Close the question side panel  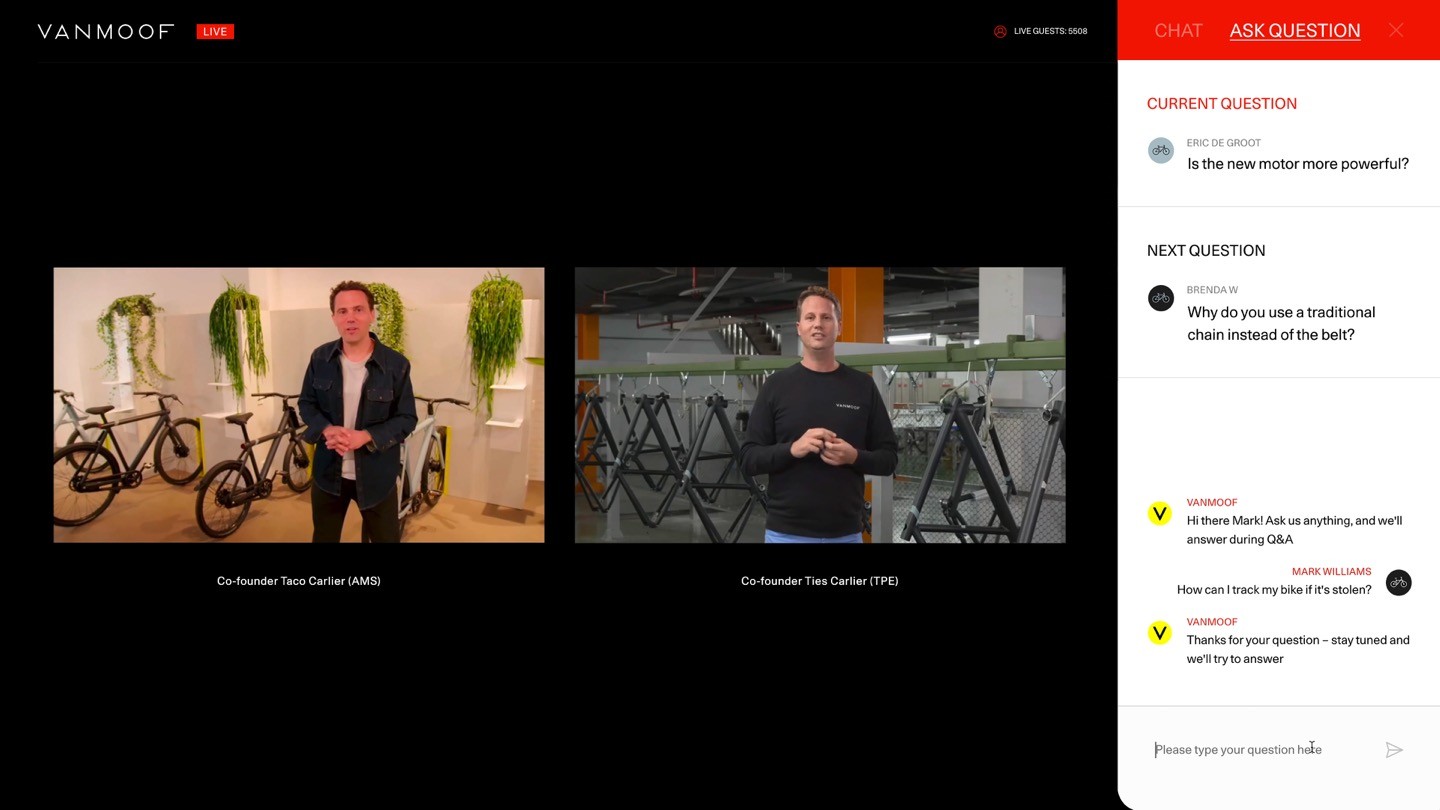click(x=1396, y=30)
